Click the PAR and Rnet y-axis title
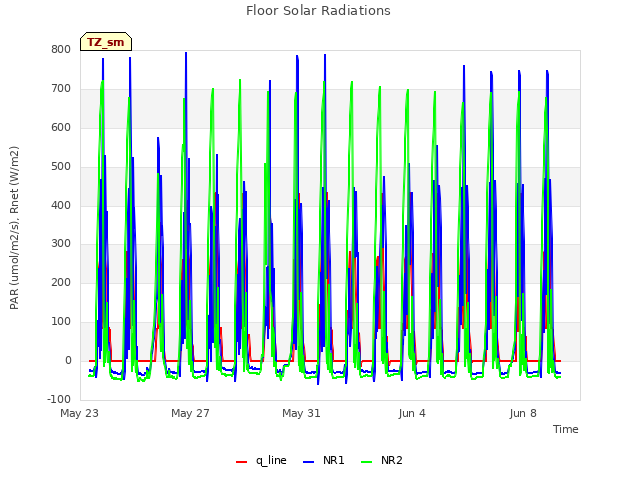 [14, 228]
